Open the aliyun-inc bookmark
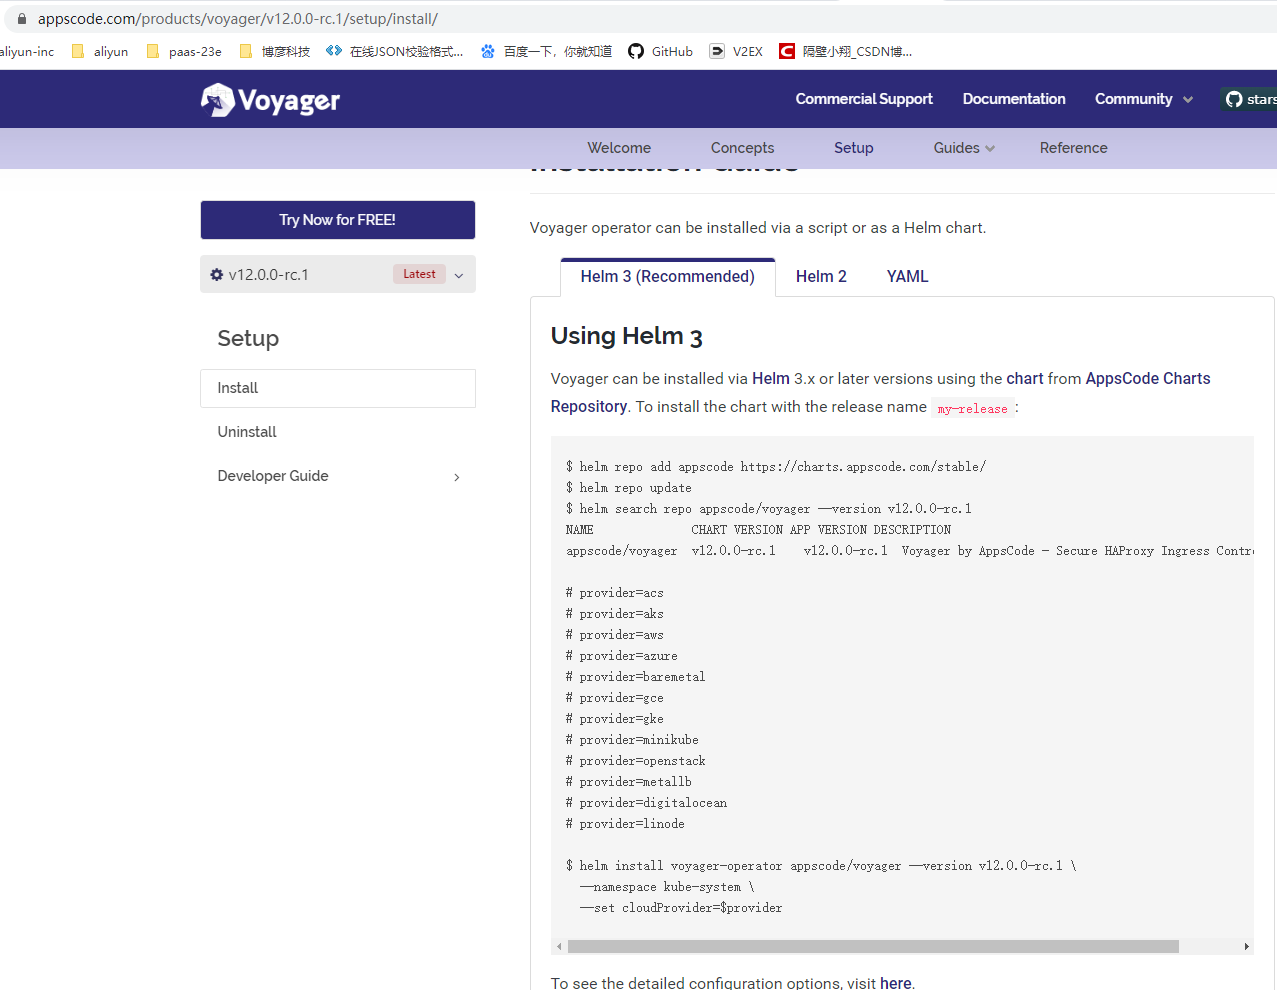This screenshot has height=990, width=1277. pyautogui.click(x=27, y=51)
